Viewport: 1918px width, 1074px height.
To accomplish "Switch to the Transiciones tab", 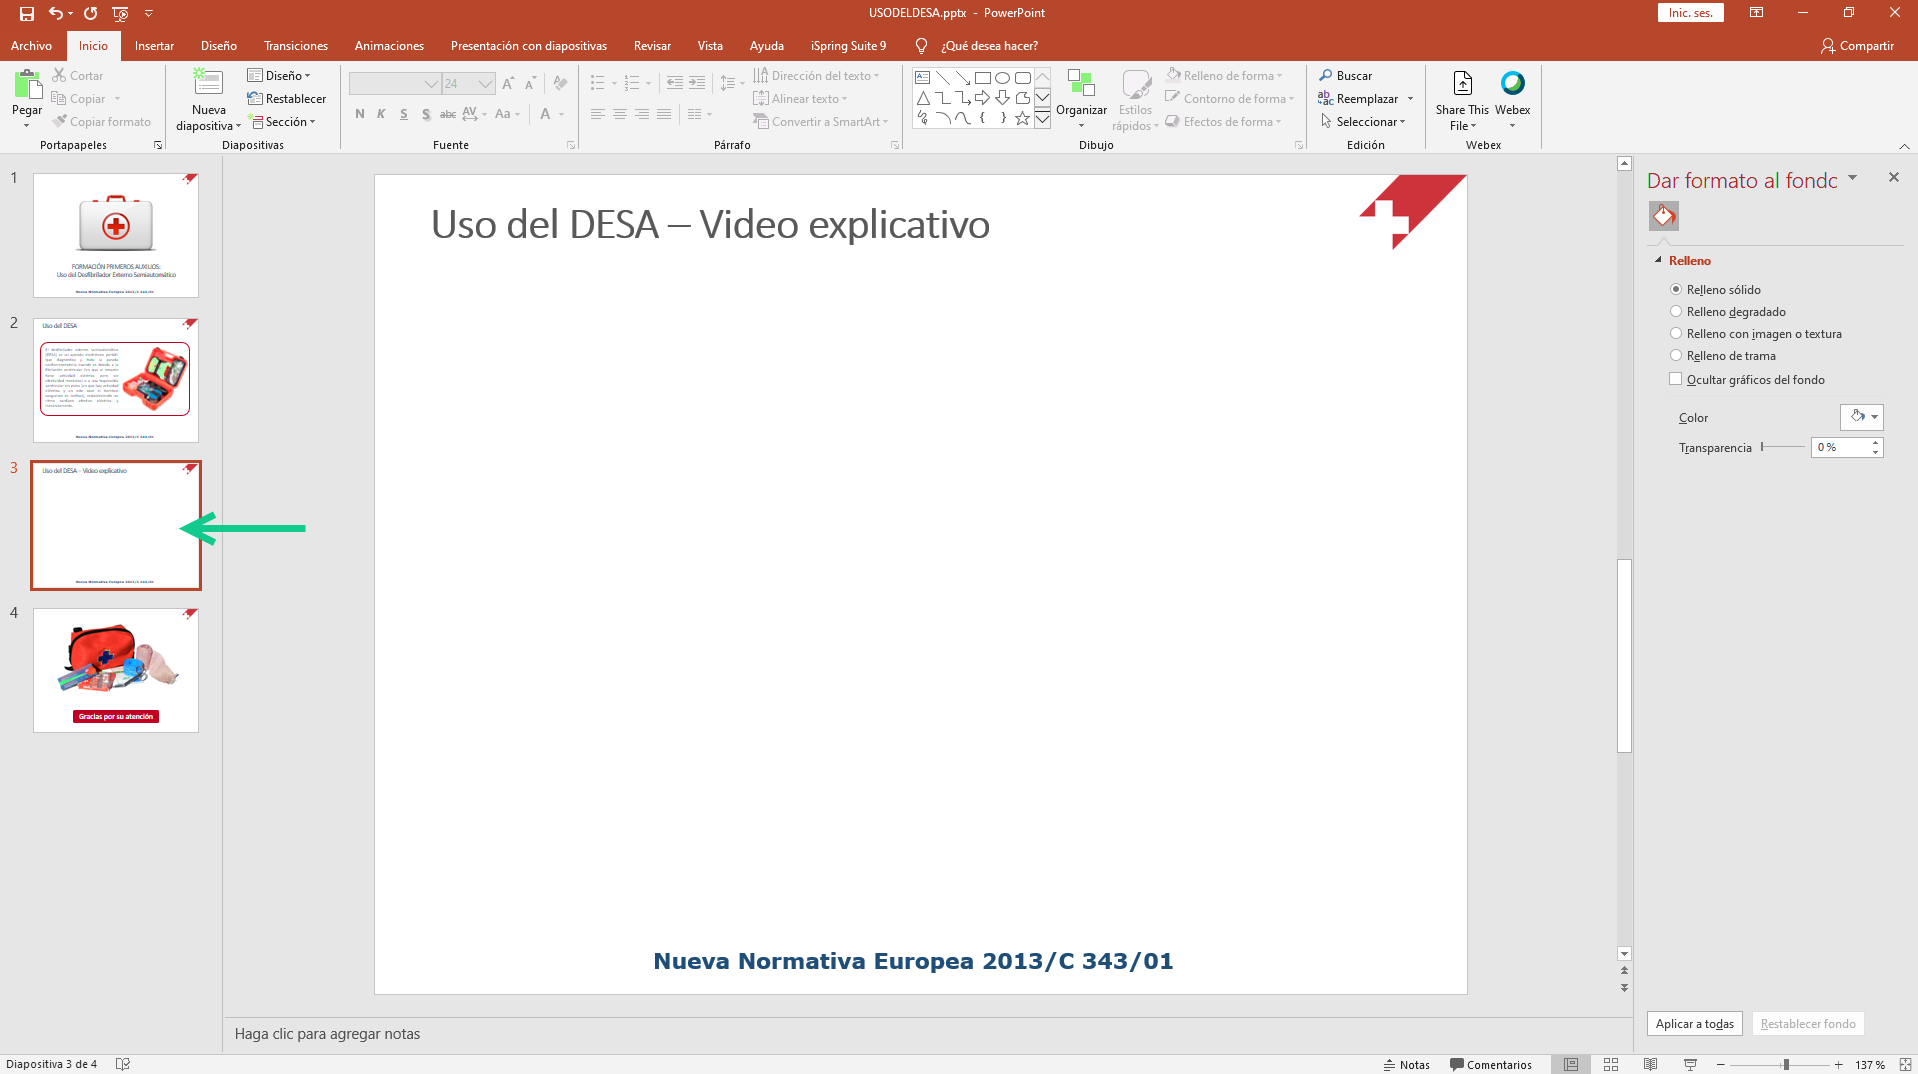I will 295,46.
